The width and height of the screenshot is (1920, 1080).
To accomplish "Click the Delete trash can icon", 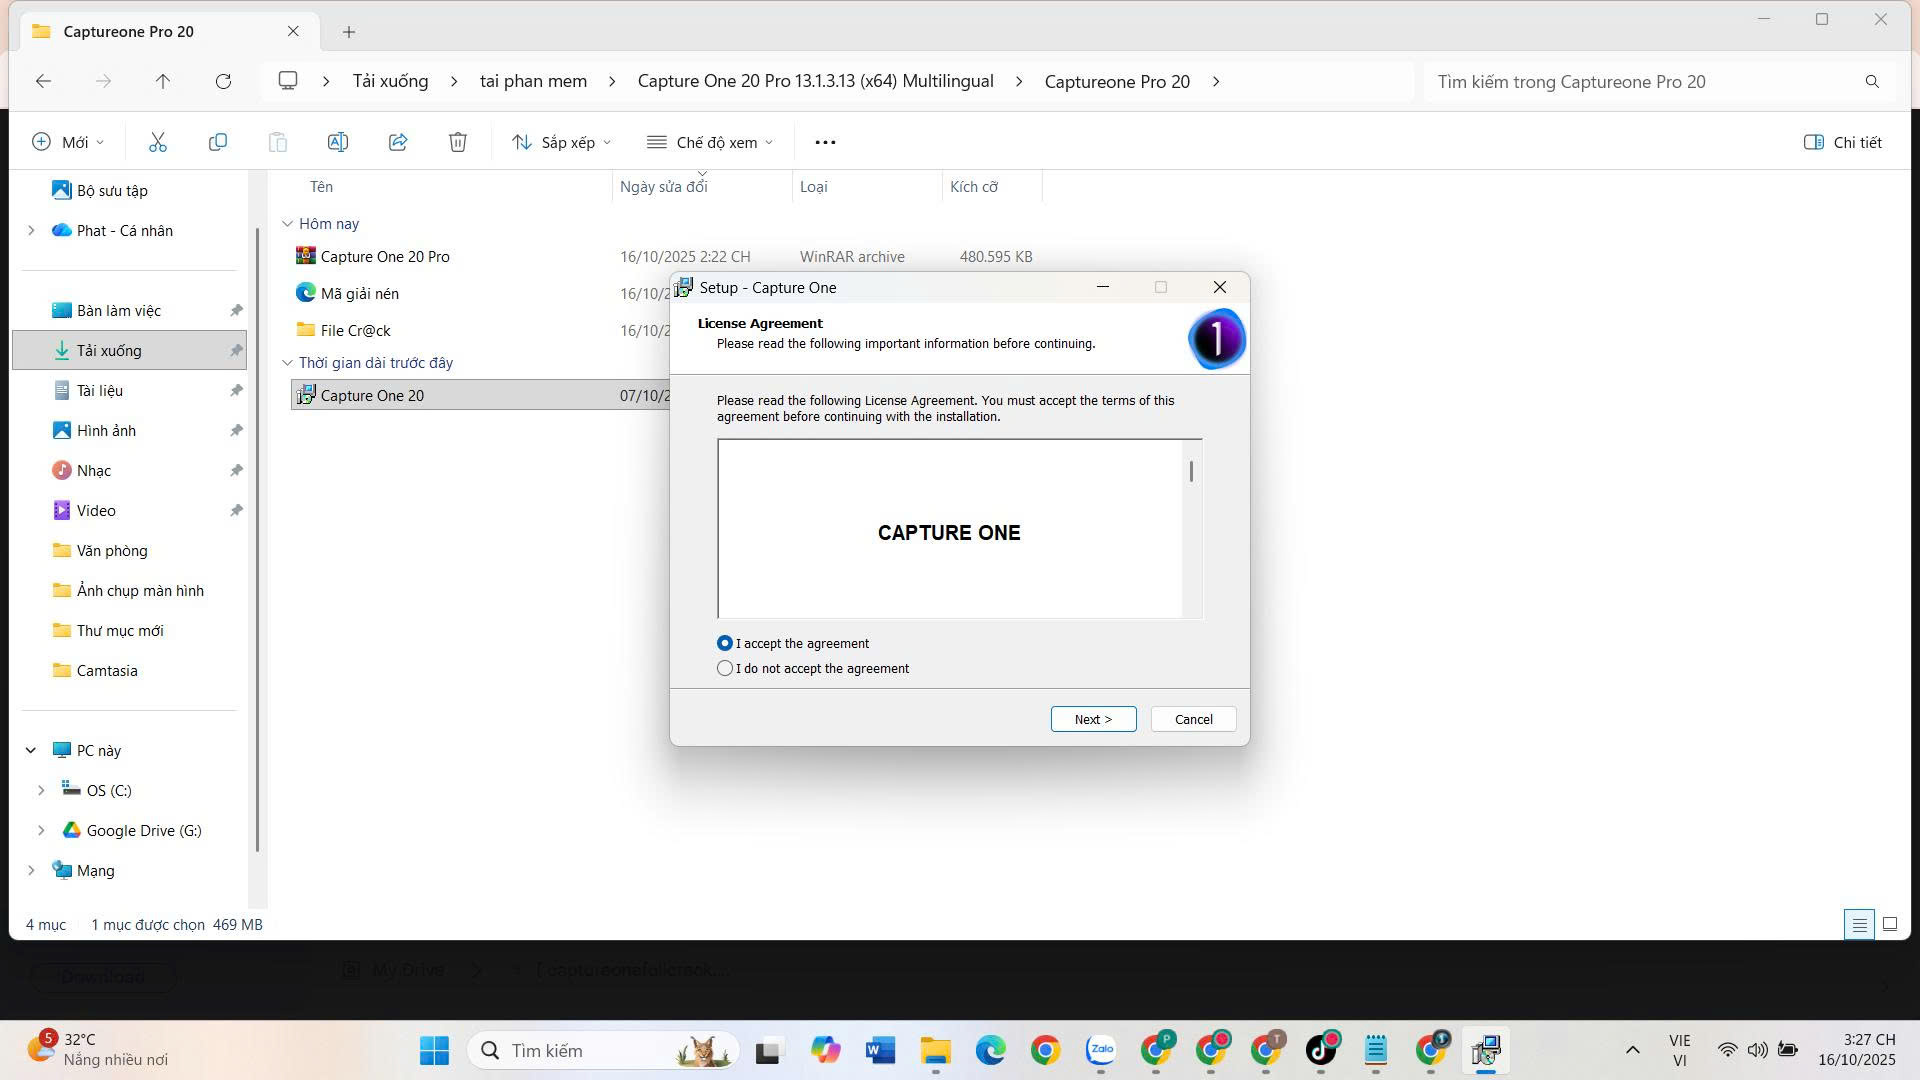I will [458, 142].
